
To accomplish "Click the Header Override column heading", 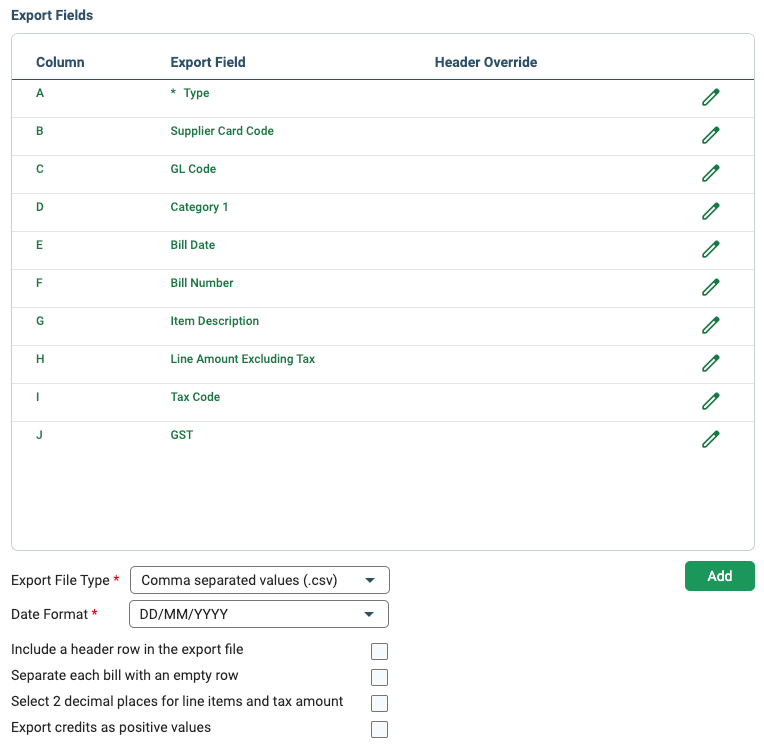I will point(486,62).
